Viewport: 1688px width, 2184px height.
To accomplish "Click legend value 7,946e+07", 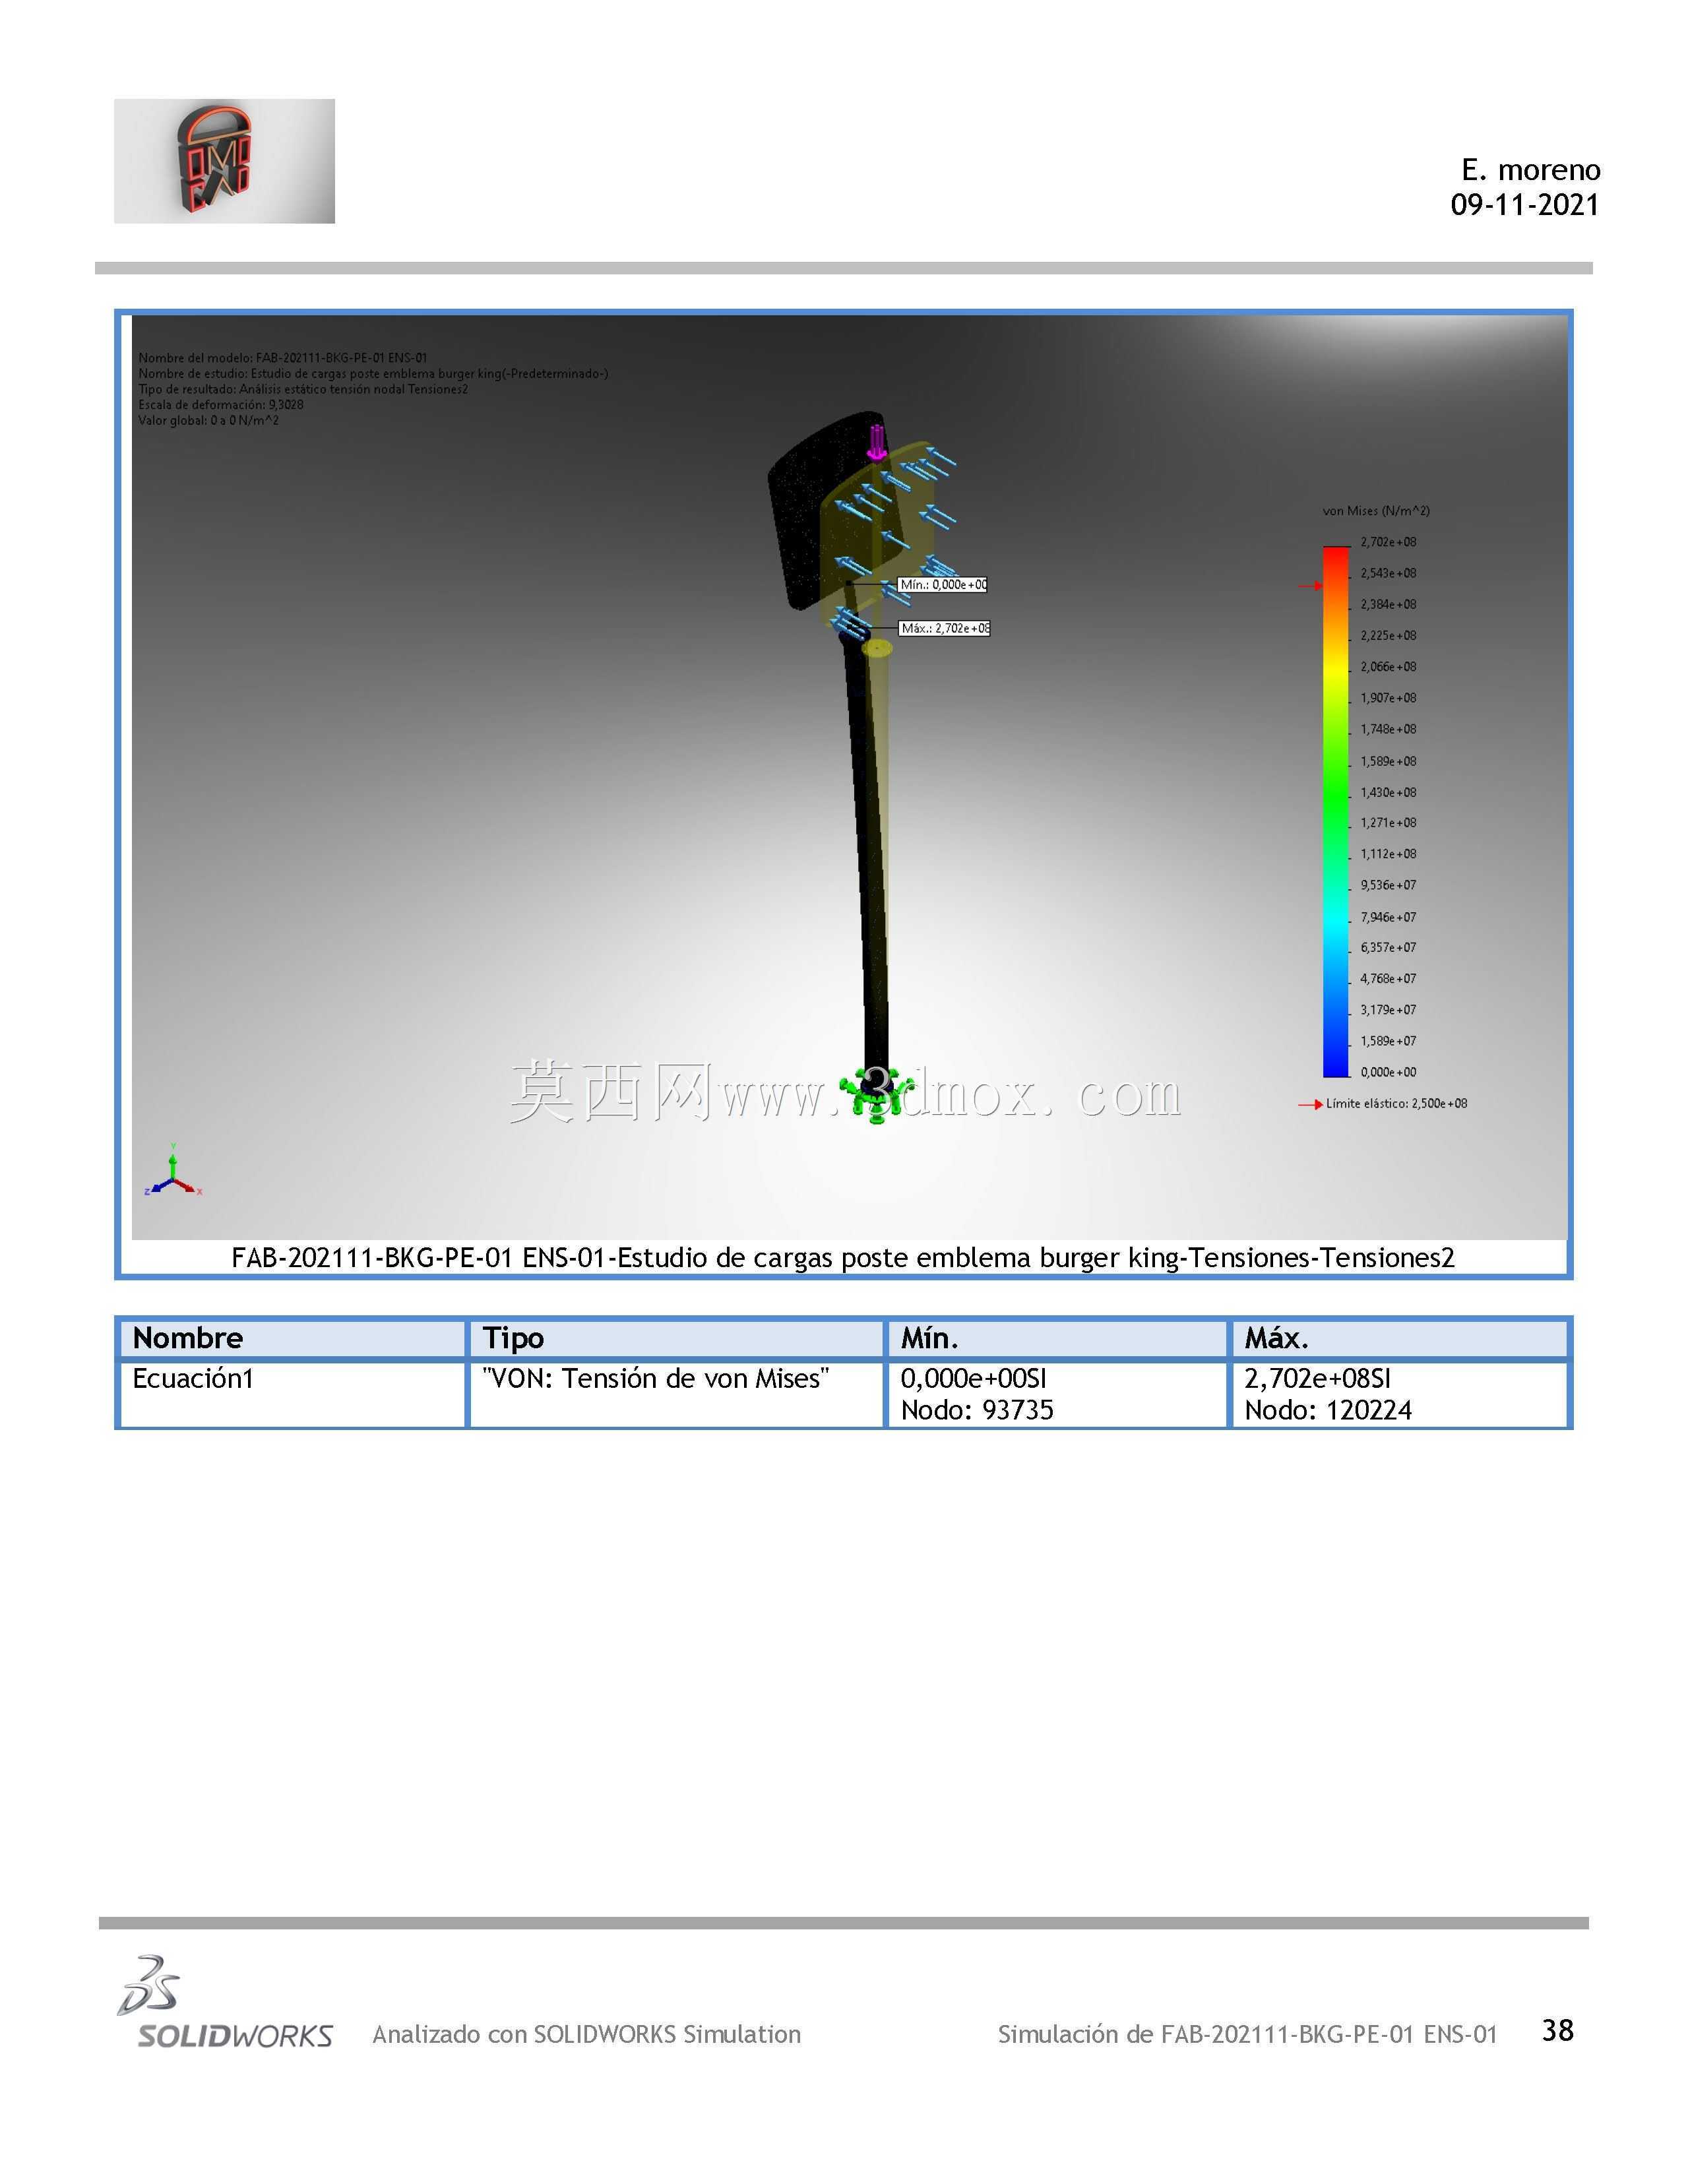I will [1388, 917].
